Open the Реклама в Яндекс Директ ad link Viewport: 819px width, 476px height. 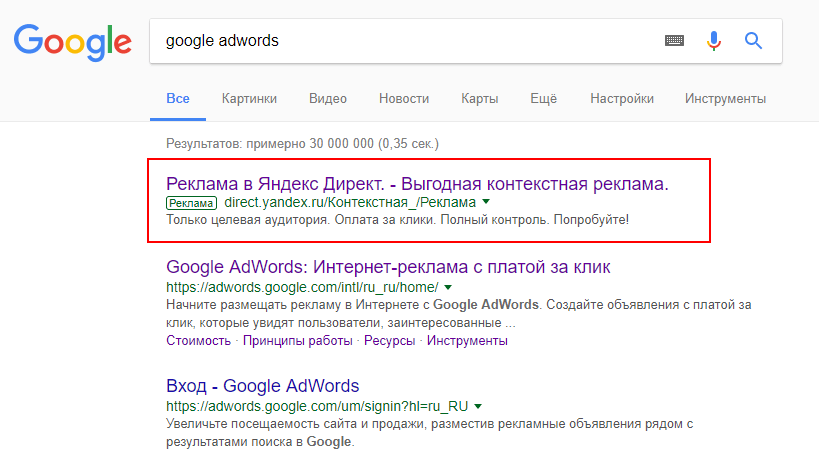point(417,184)
